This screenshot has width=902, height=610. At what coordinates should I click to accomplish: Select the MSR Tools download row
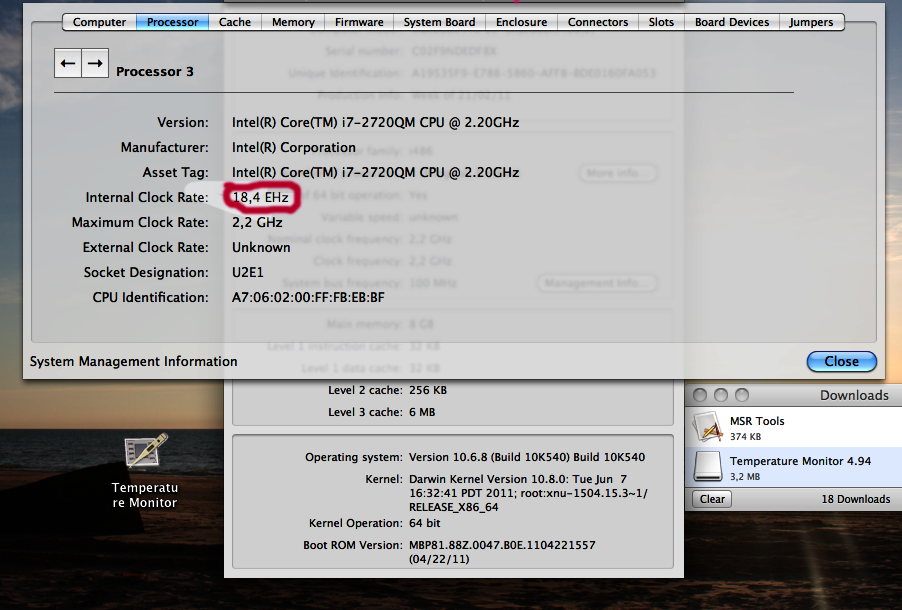click(x=793, y=427)
